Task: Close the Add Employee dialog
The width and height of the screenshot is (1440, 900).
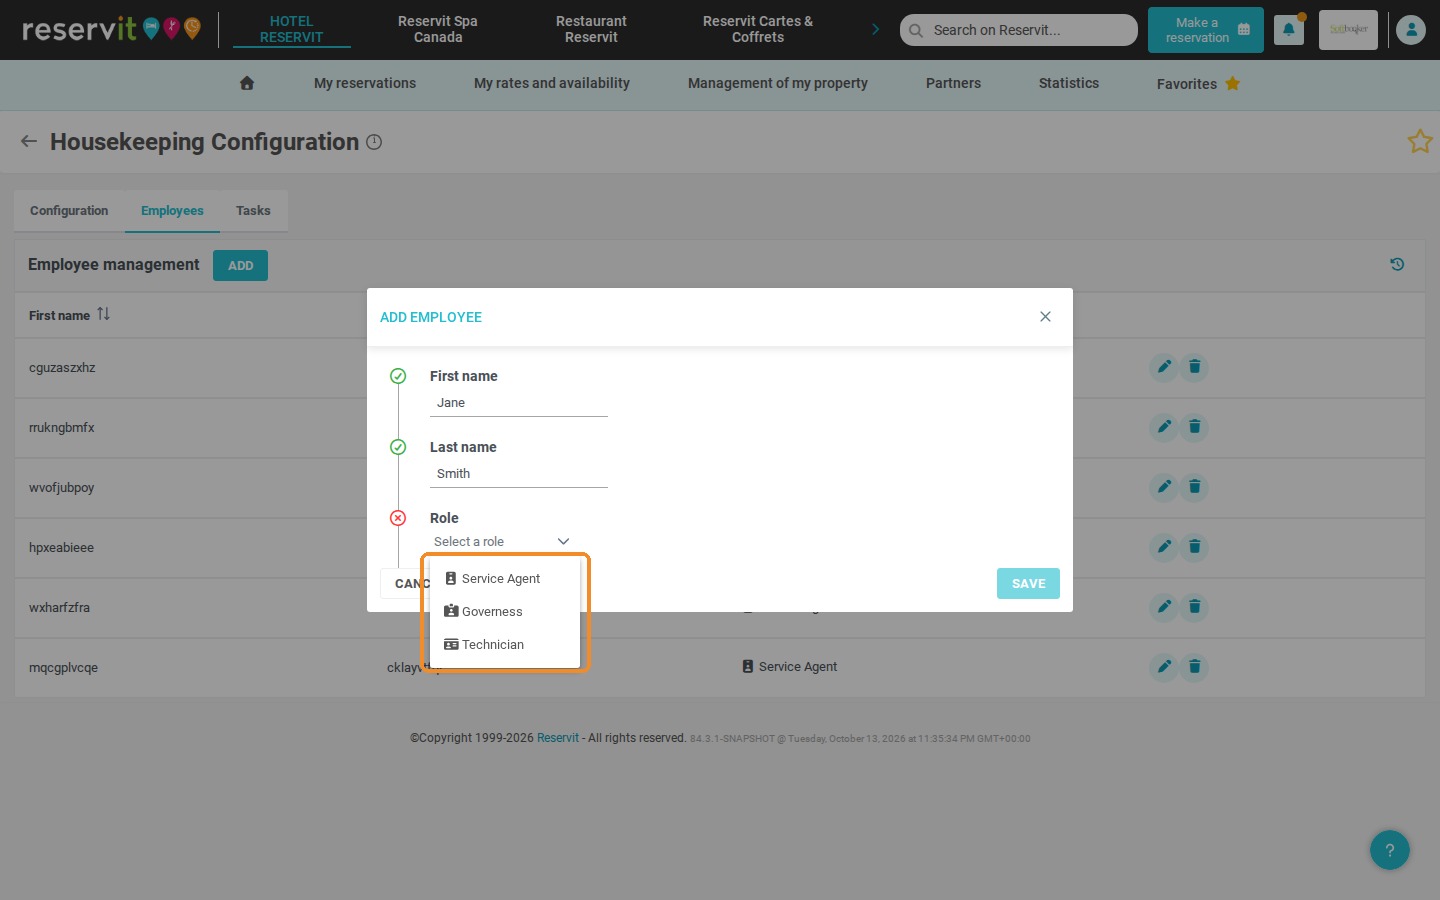Action: pyautogui.click(x=1045, y=317)
